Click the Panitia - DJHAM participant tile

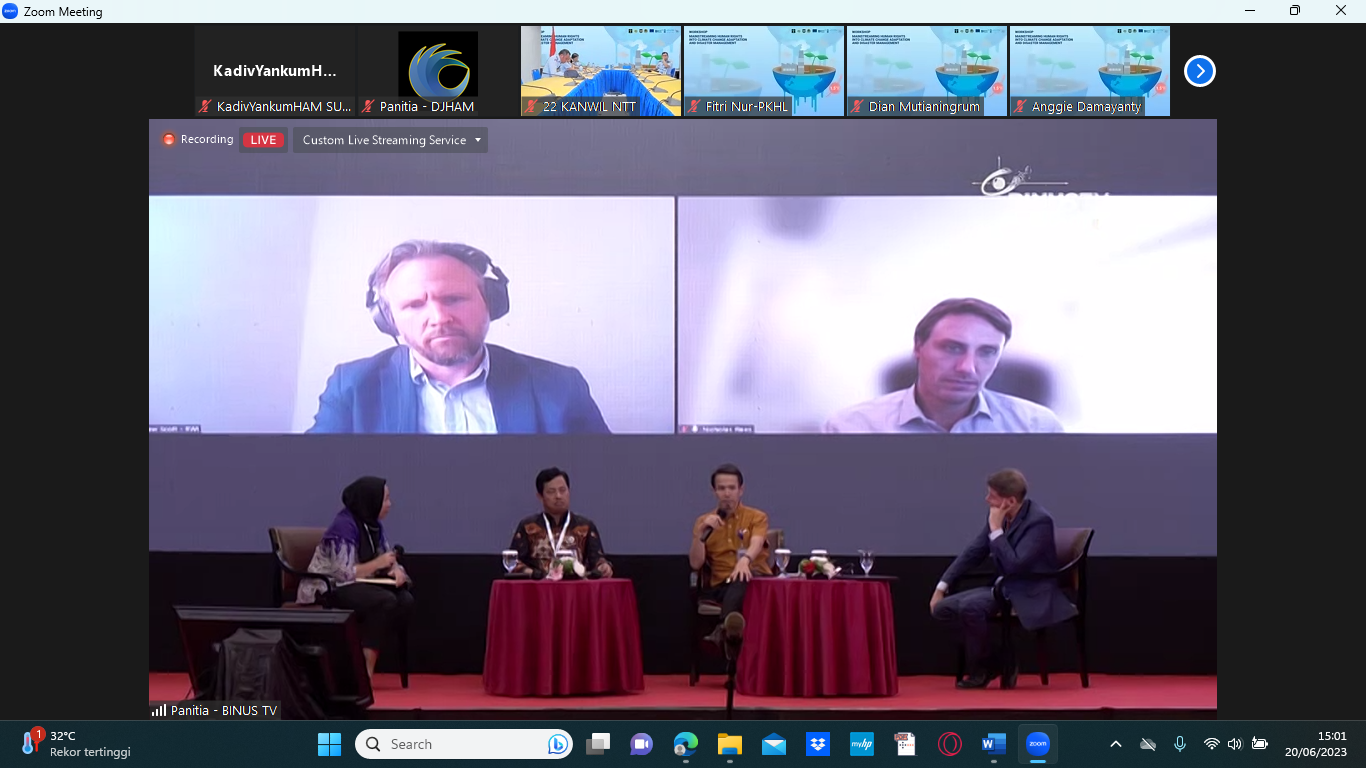[438, 71]
